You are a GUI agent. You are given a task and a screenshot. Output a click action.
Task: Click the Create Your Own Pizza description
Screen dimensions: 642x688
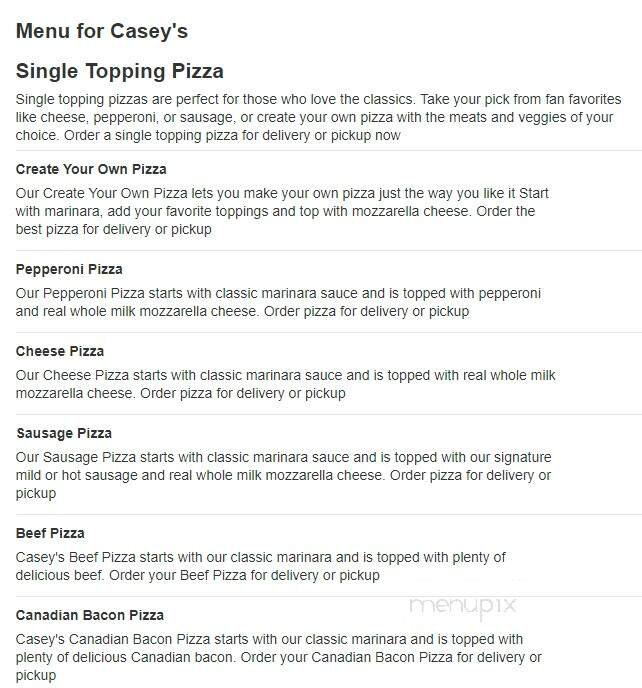[x=282, y=211]
